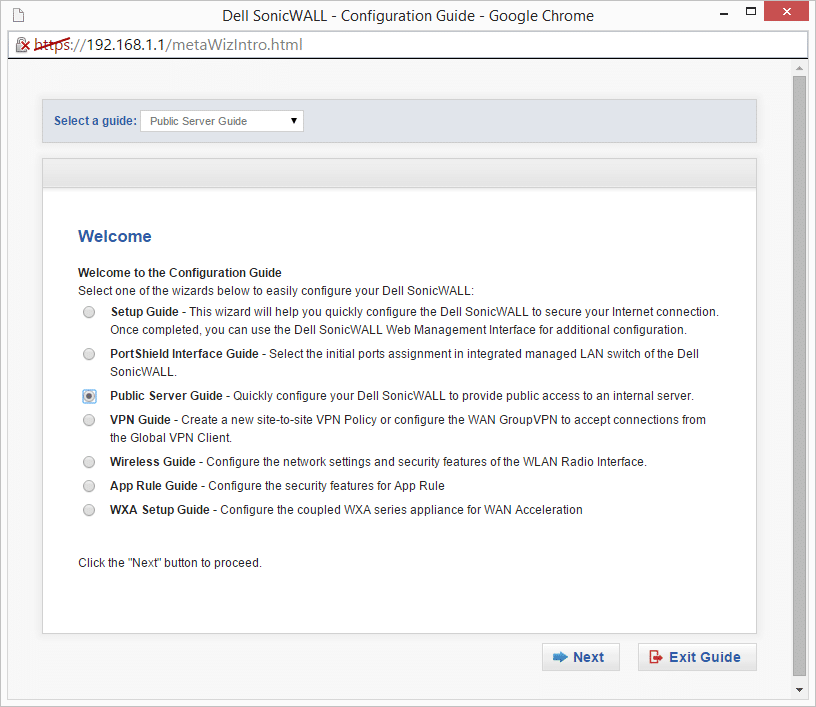Screen dimensions: 816x707
Task: Minimize the Chrome window
Action: click(x=724, y=14)
